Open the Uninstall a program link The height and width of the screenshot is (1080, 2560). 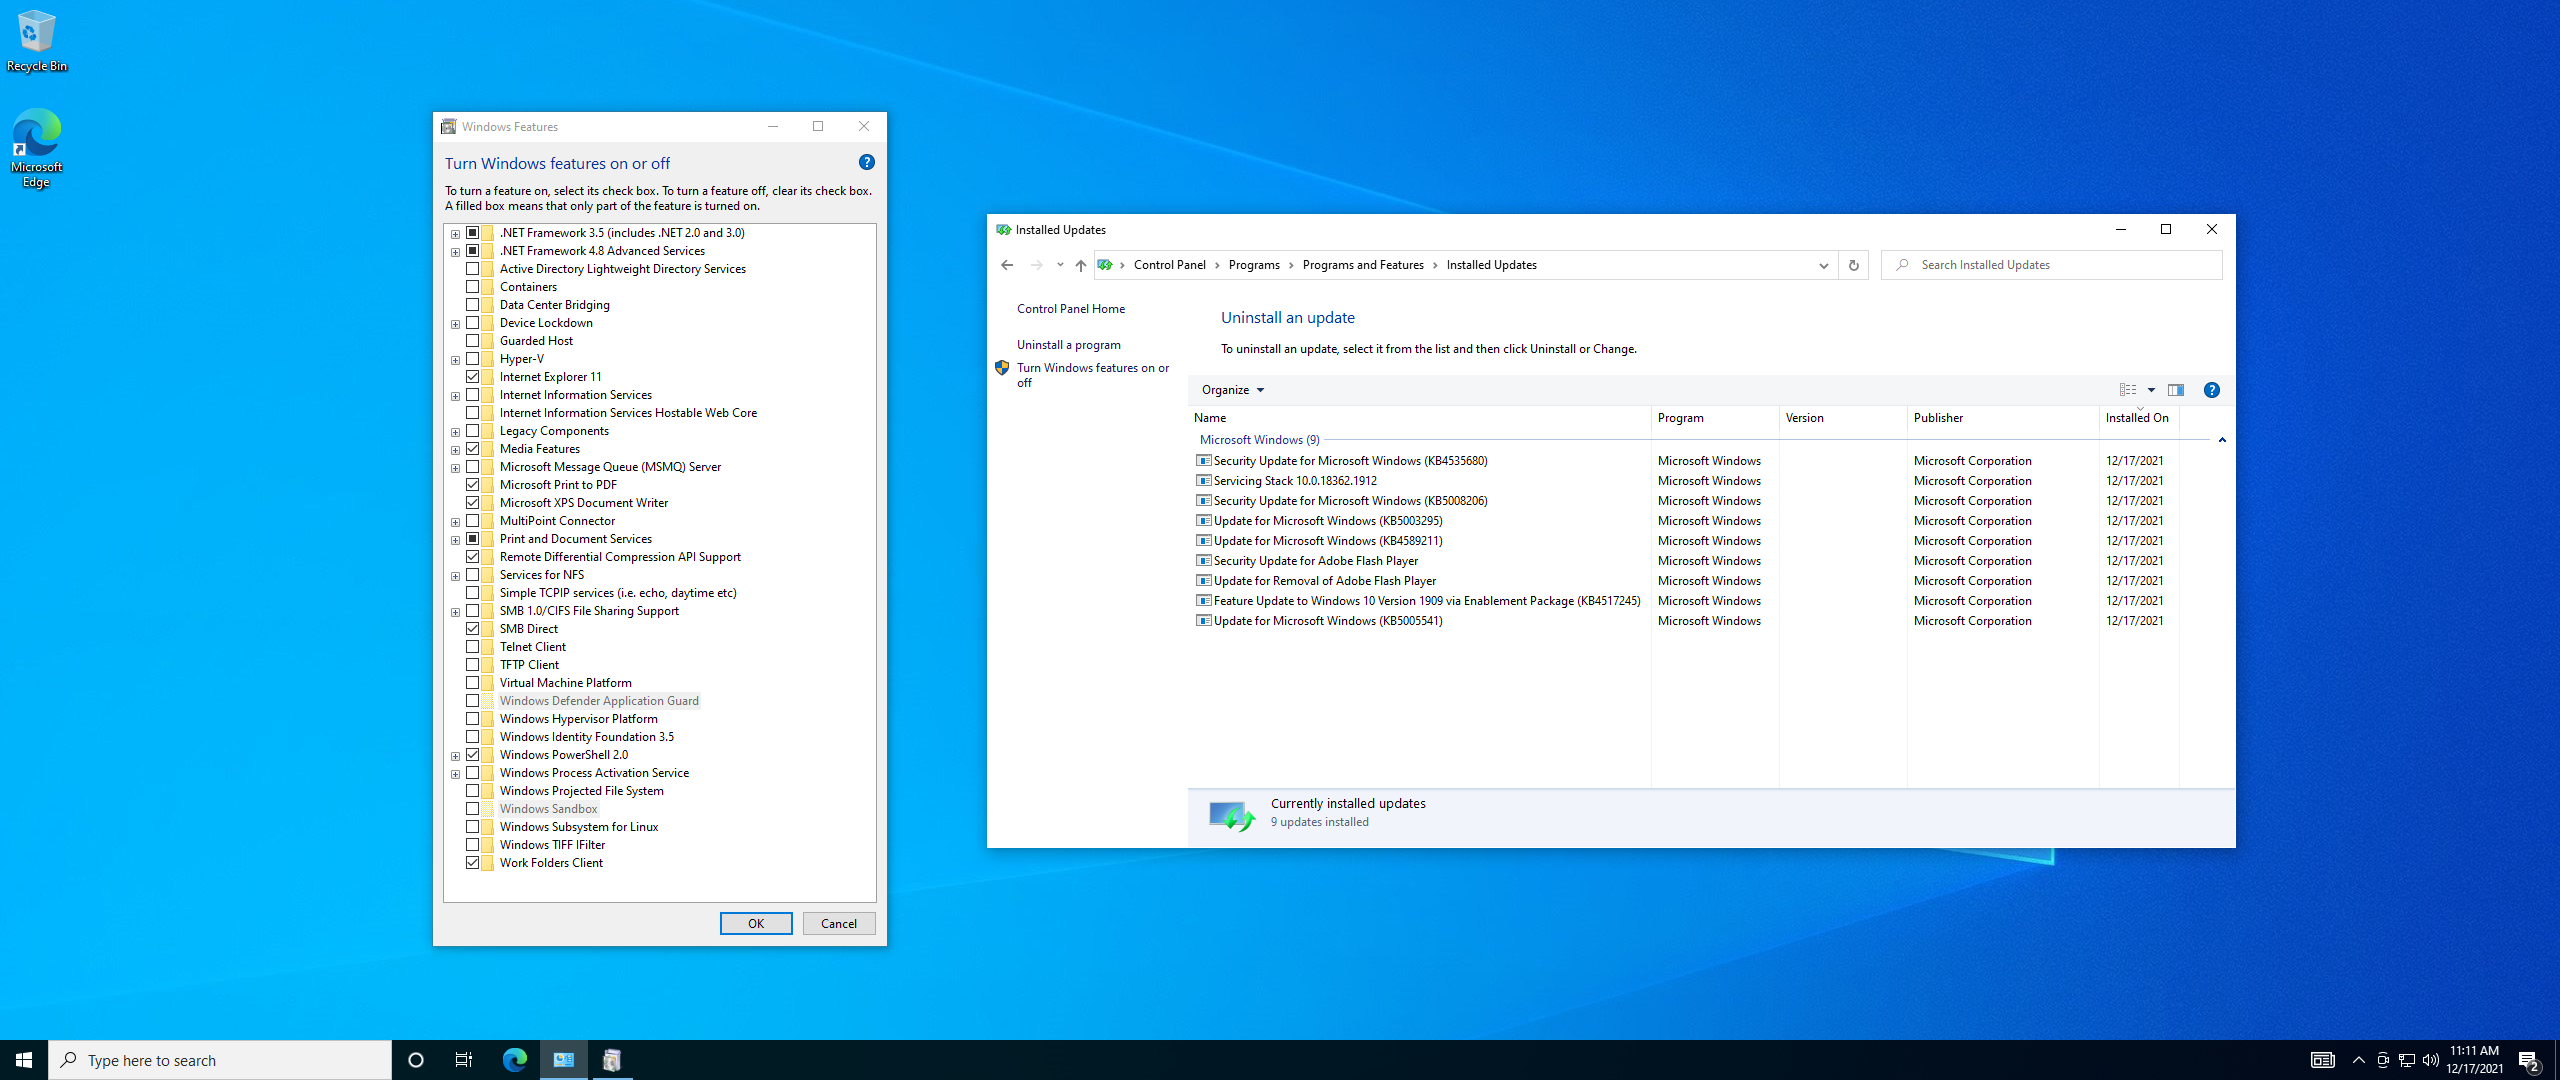pyautogui.click(x=1069, y=345)
